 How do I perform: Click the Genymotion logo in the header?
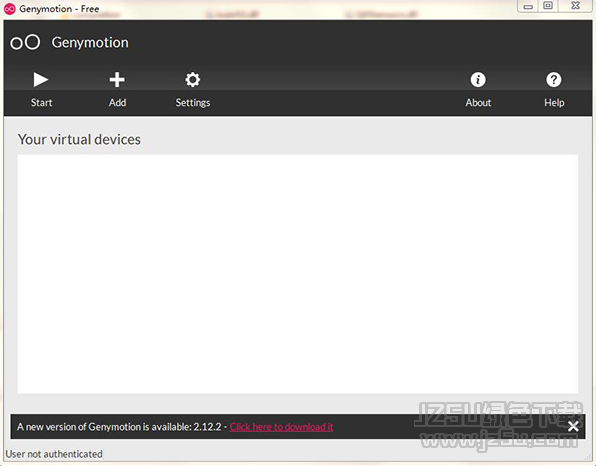25,42
